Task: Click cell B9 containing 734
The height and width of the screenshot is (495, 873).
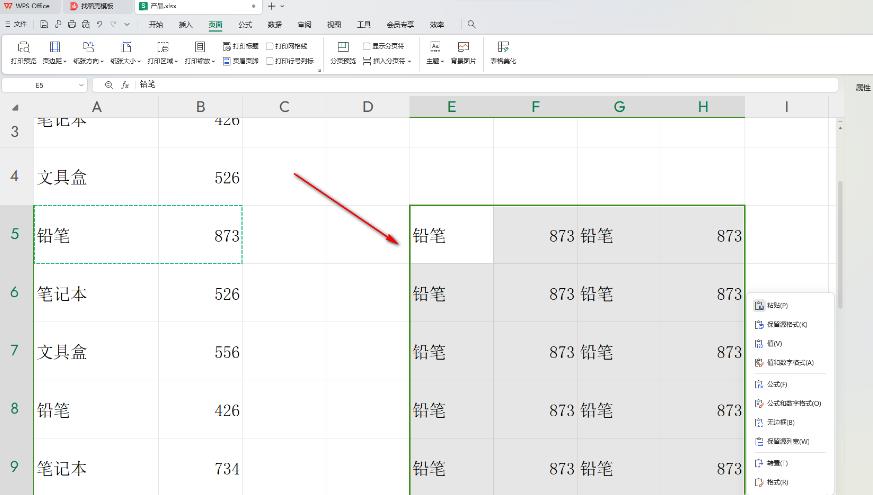Action: [x=200, y=468]
